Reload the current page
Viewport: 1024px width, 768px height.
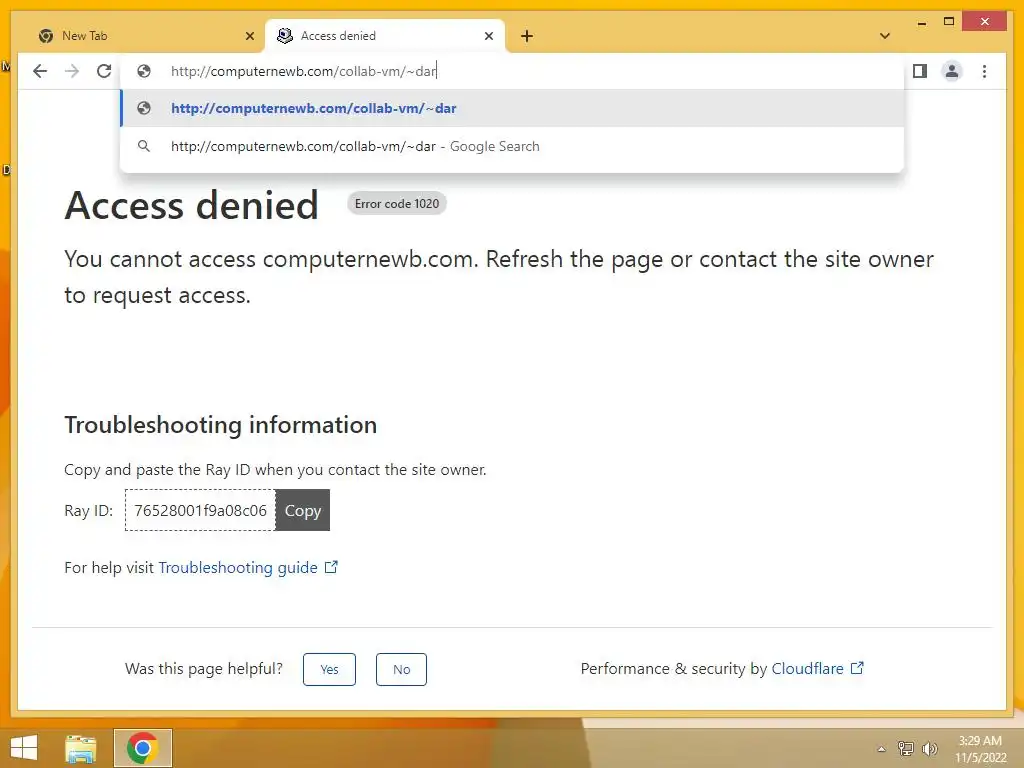pyautogui.click(x=104, y=71)
